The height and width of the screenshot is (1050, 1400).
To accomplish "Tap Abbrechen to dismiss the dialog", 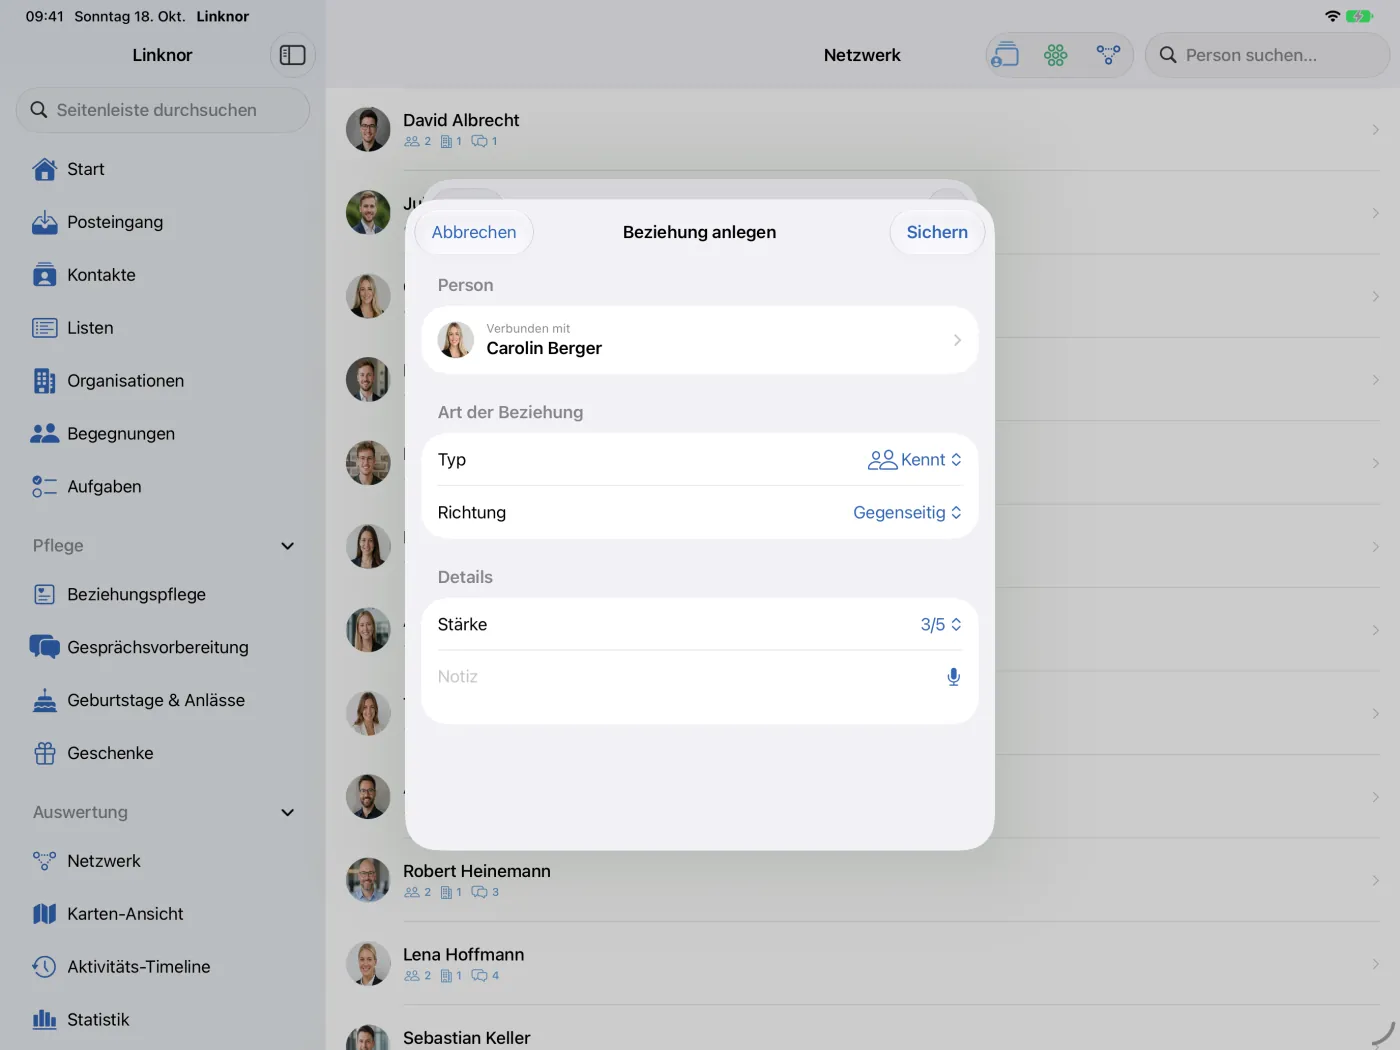I will (x=474, y=232).
